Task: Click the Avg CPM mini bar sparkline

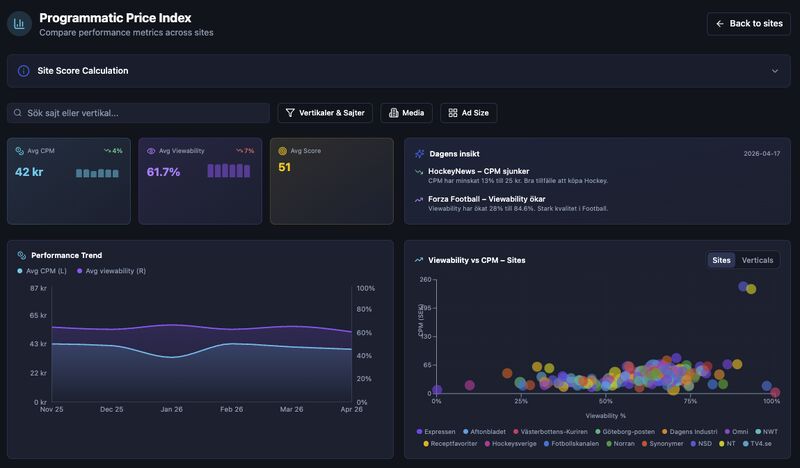Action: 97,173
